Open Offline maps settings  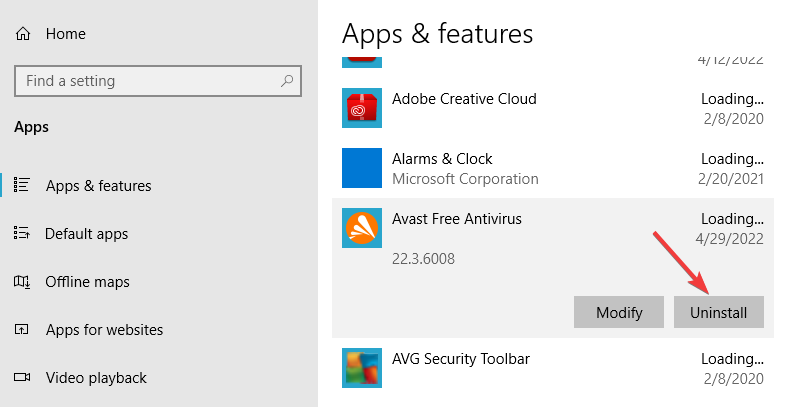point(87,282)
